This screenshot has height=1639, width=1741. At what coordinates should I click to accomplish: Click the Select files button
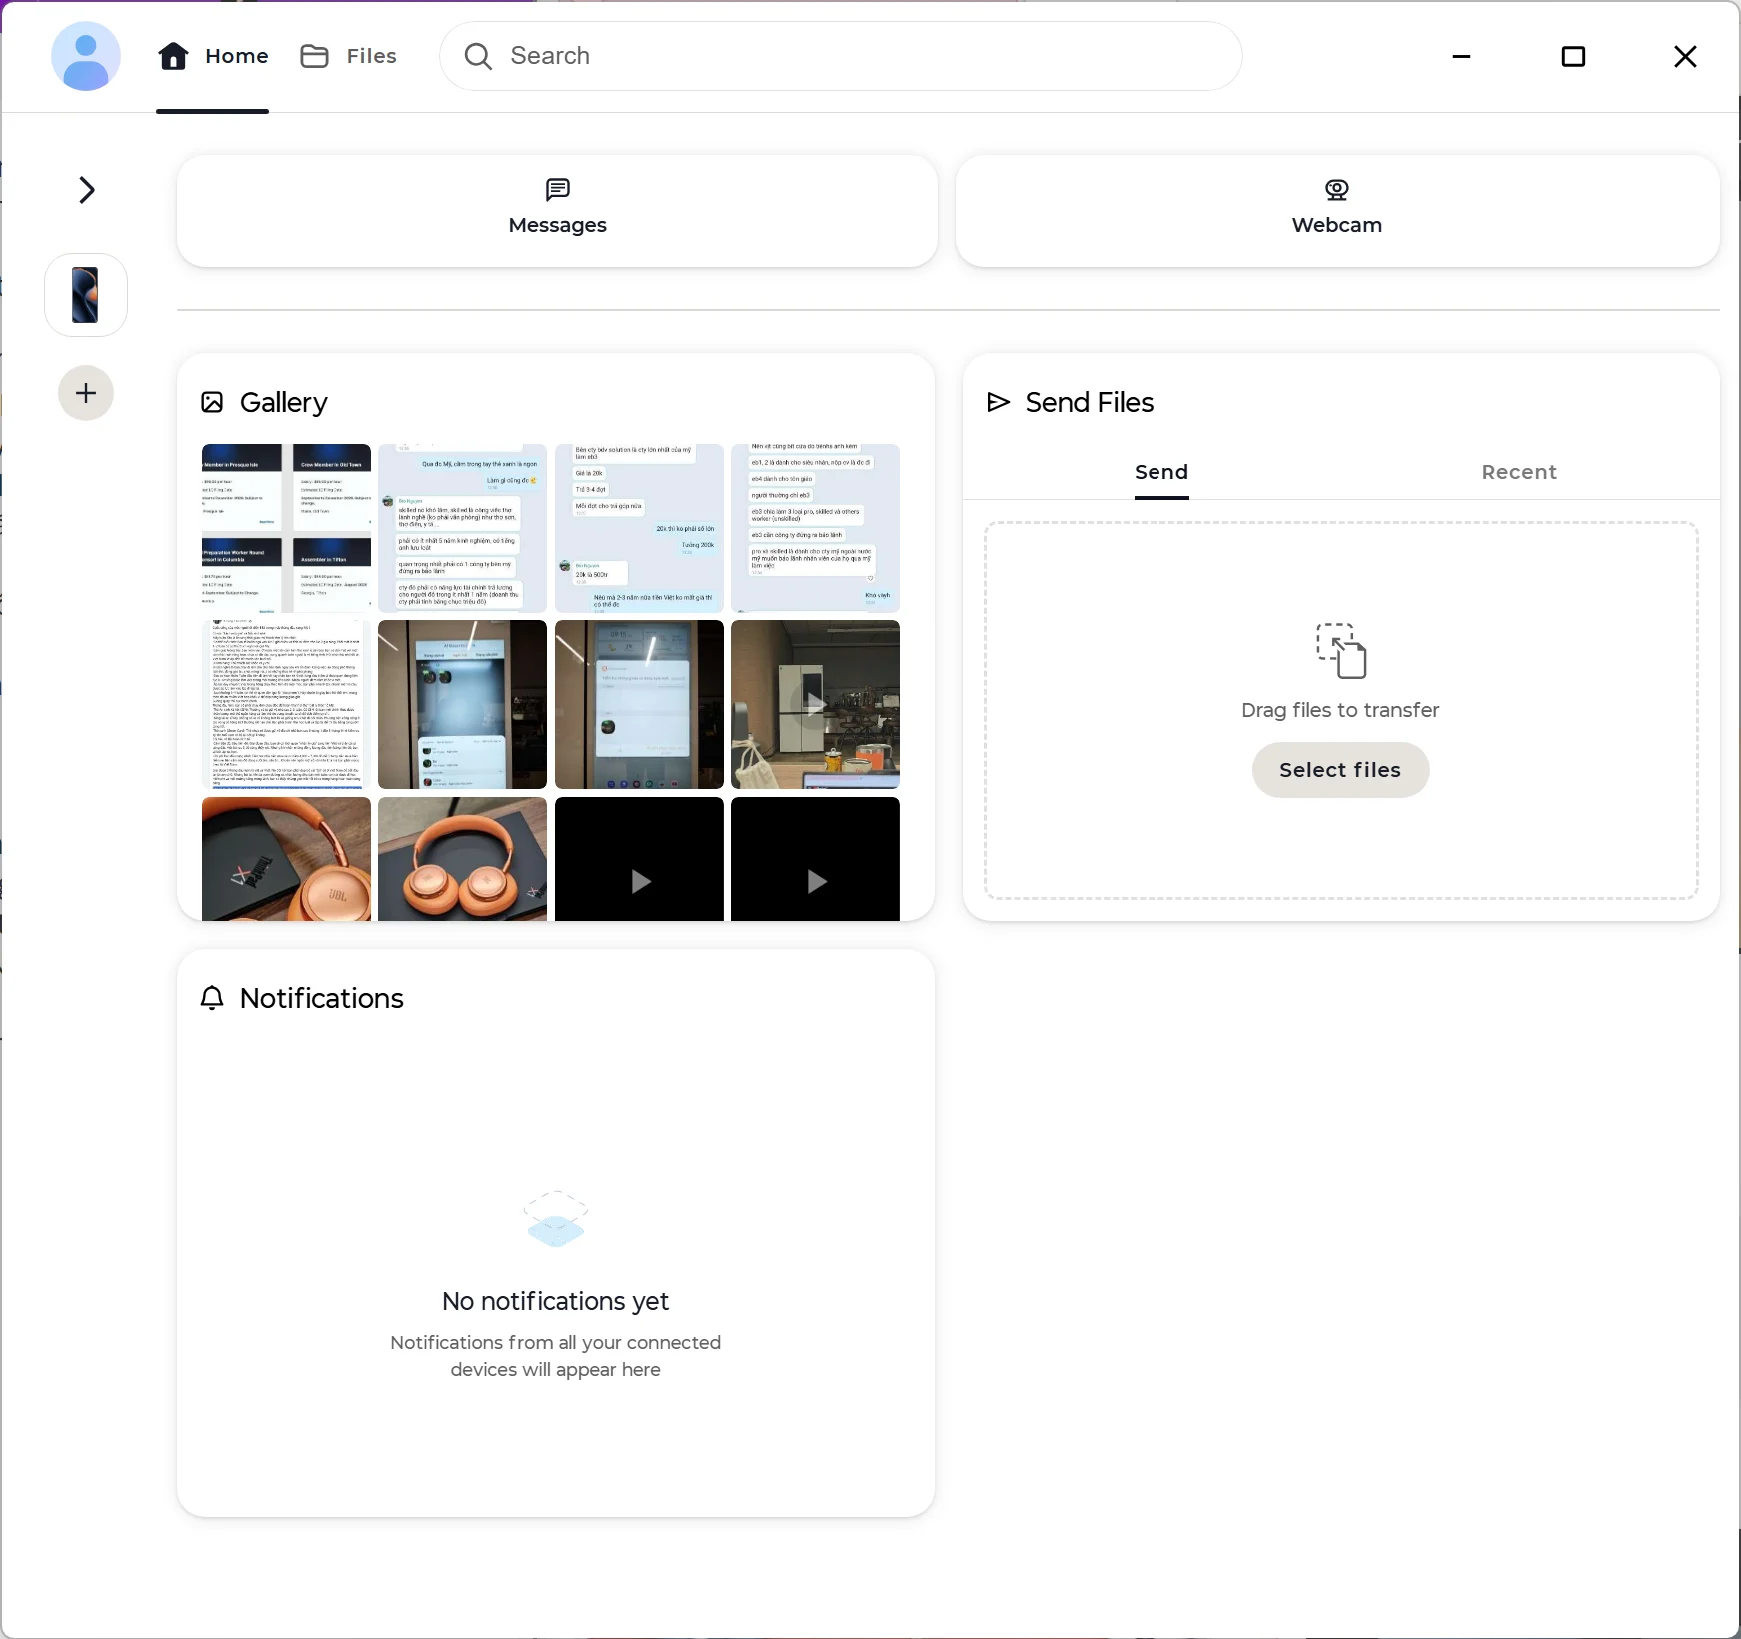(1340, 770)
